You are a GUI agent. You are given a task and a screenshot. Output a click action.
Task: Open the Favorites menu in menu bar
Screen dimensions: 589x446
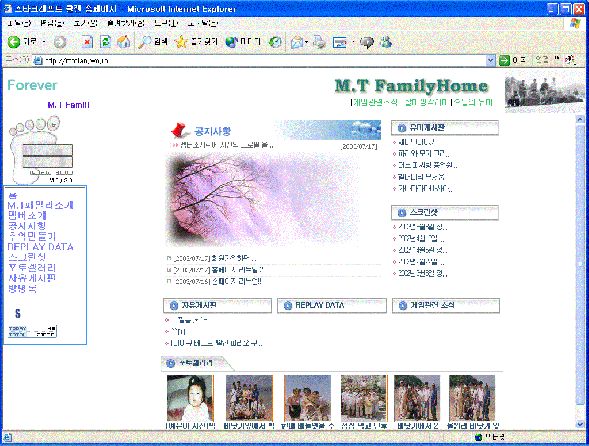tap(125, 23)
